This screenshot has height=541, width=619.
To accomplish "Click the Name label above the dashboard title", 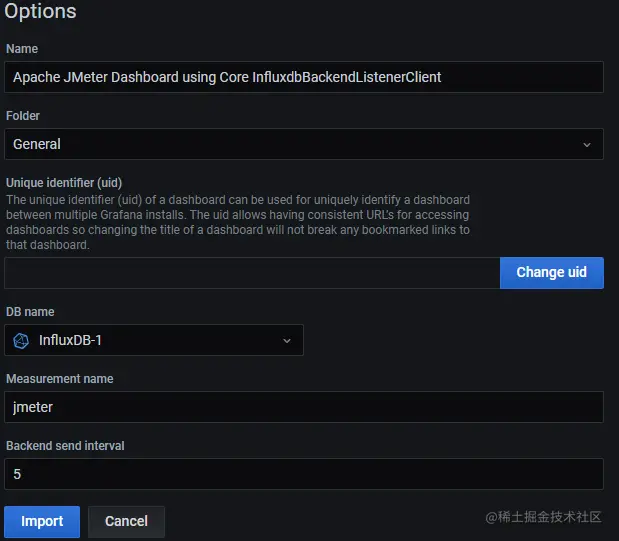I will pos(22,49).
